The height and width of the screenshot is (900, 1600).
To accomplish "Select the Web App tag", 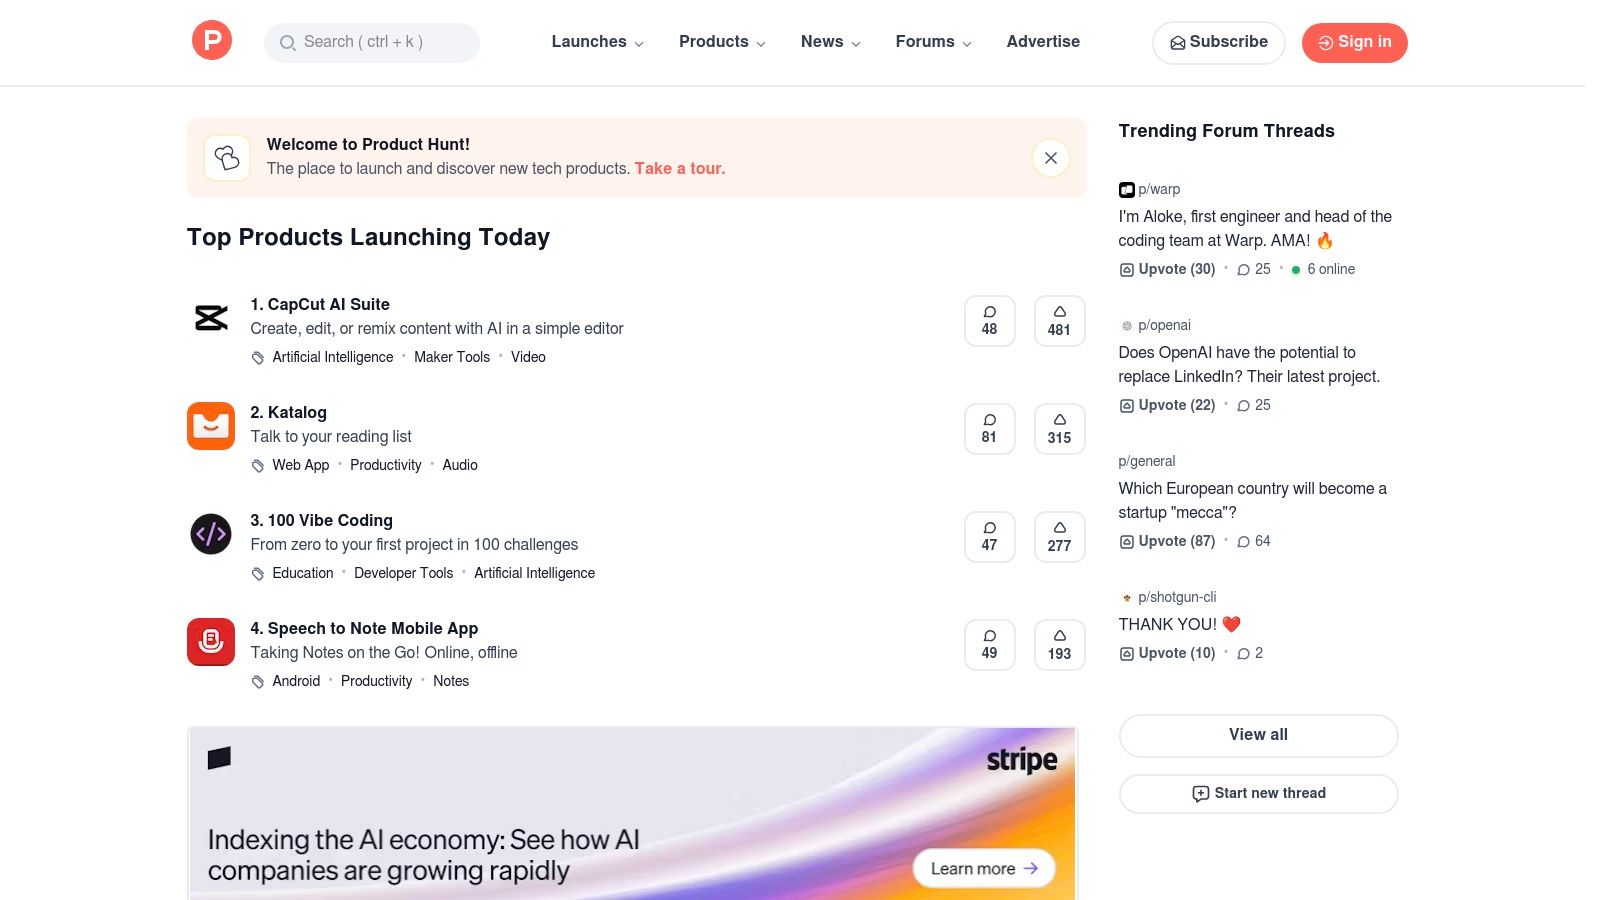I will click(300, 465).
